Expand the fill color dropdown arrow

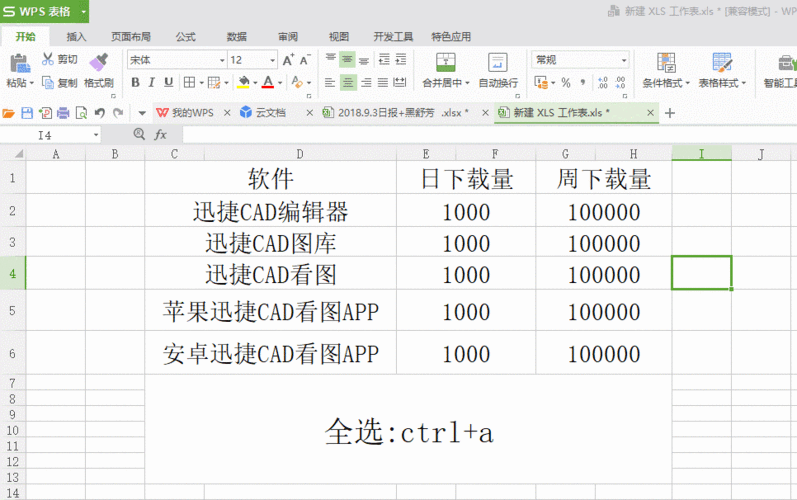coord(255,83)
